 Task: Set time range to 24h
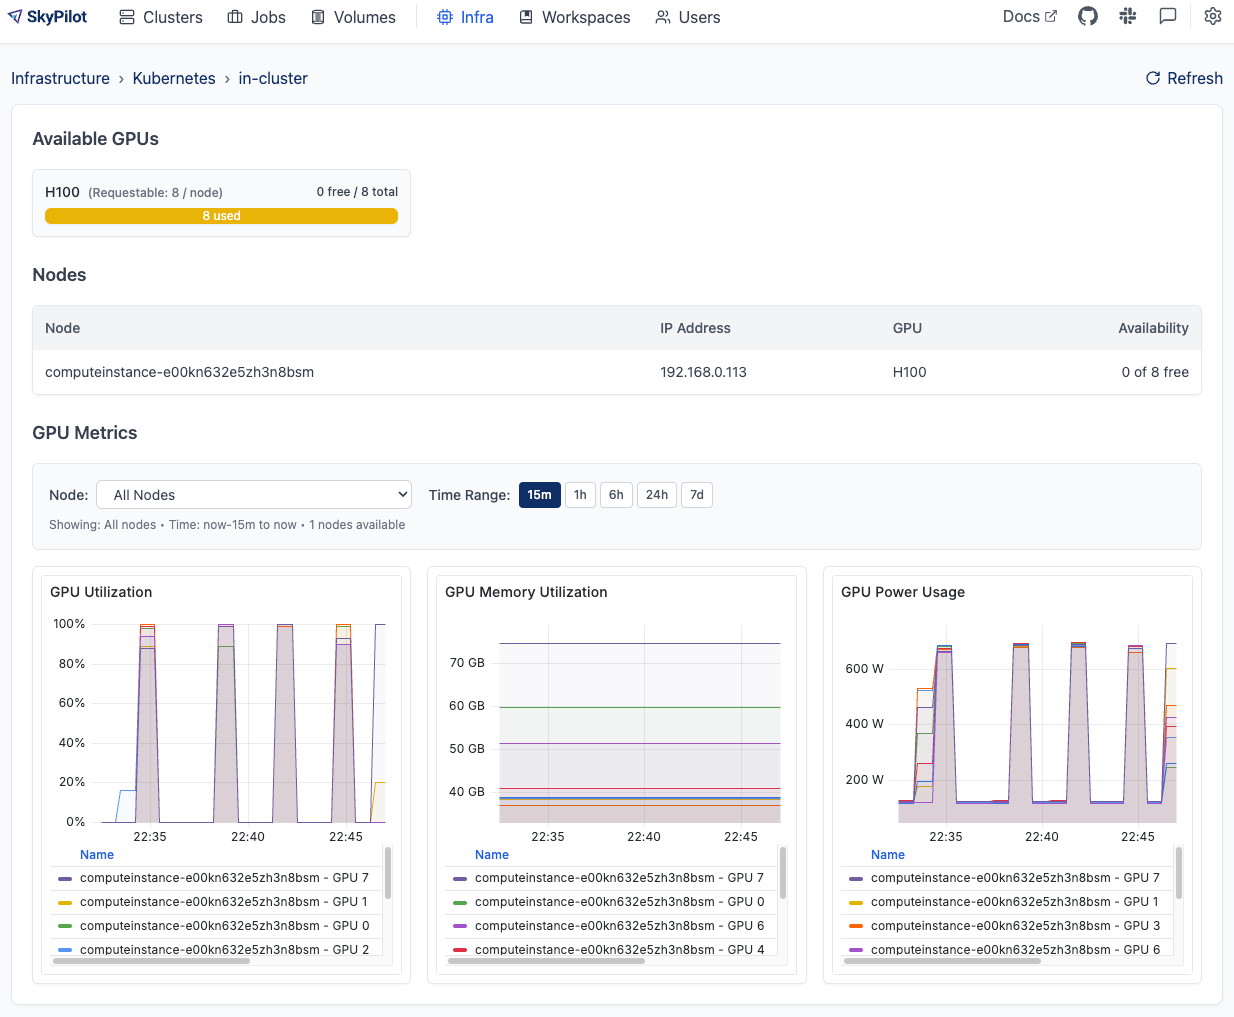(x=657, y=495)
